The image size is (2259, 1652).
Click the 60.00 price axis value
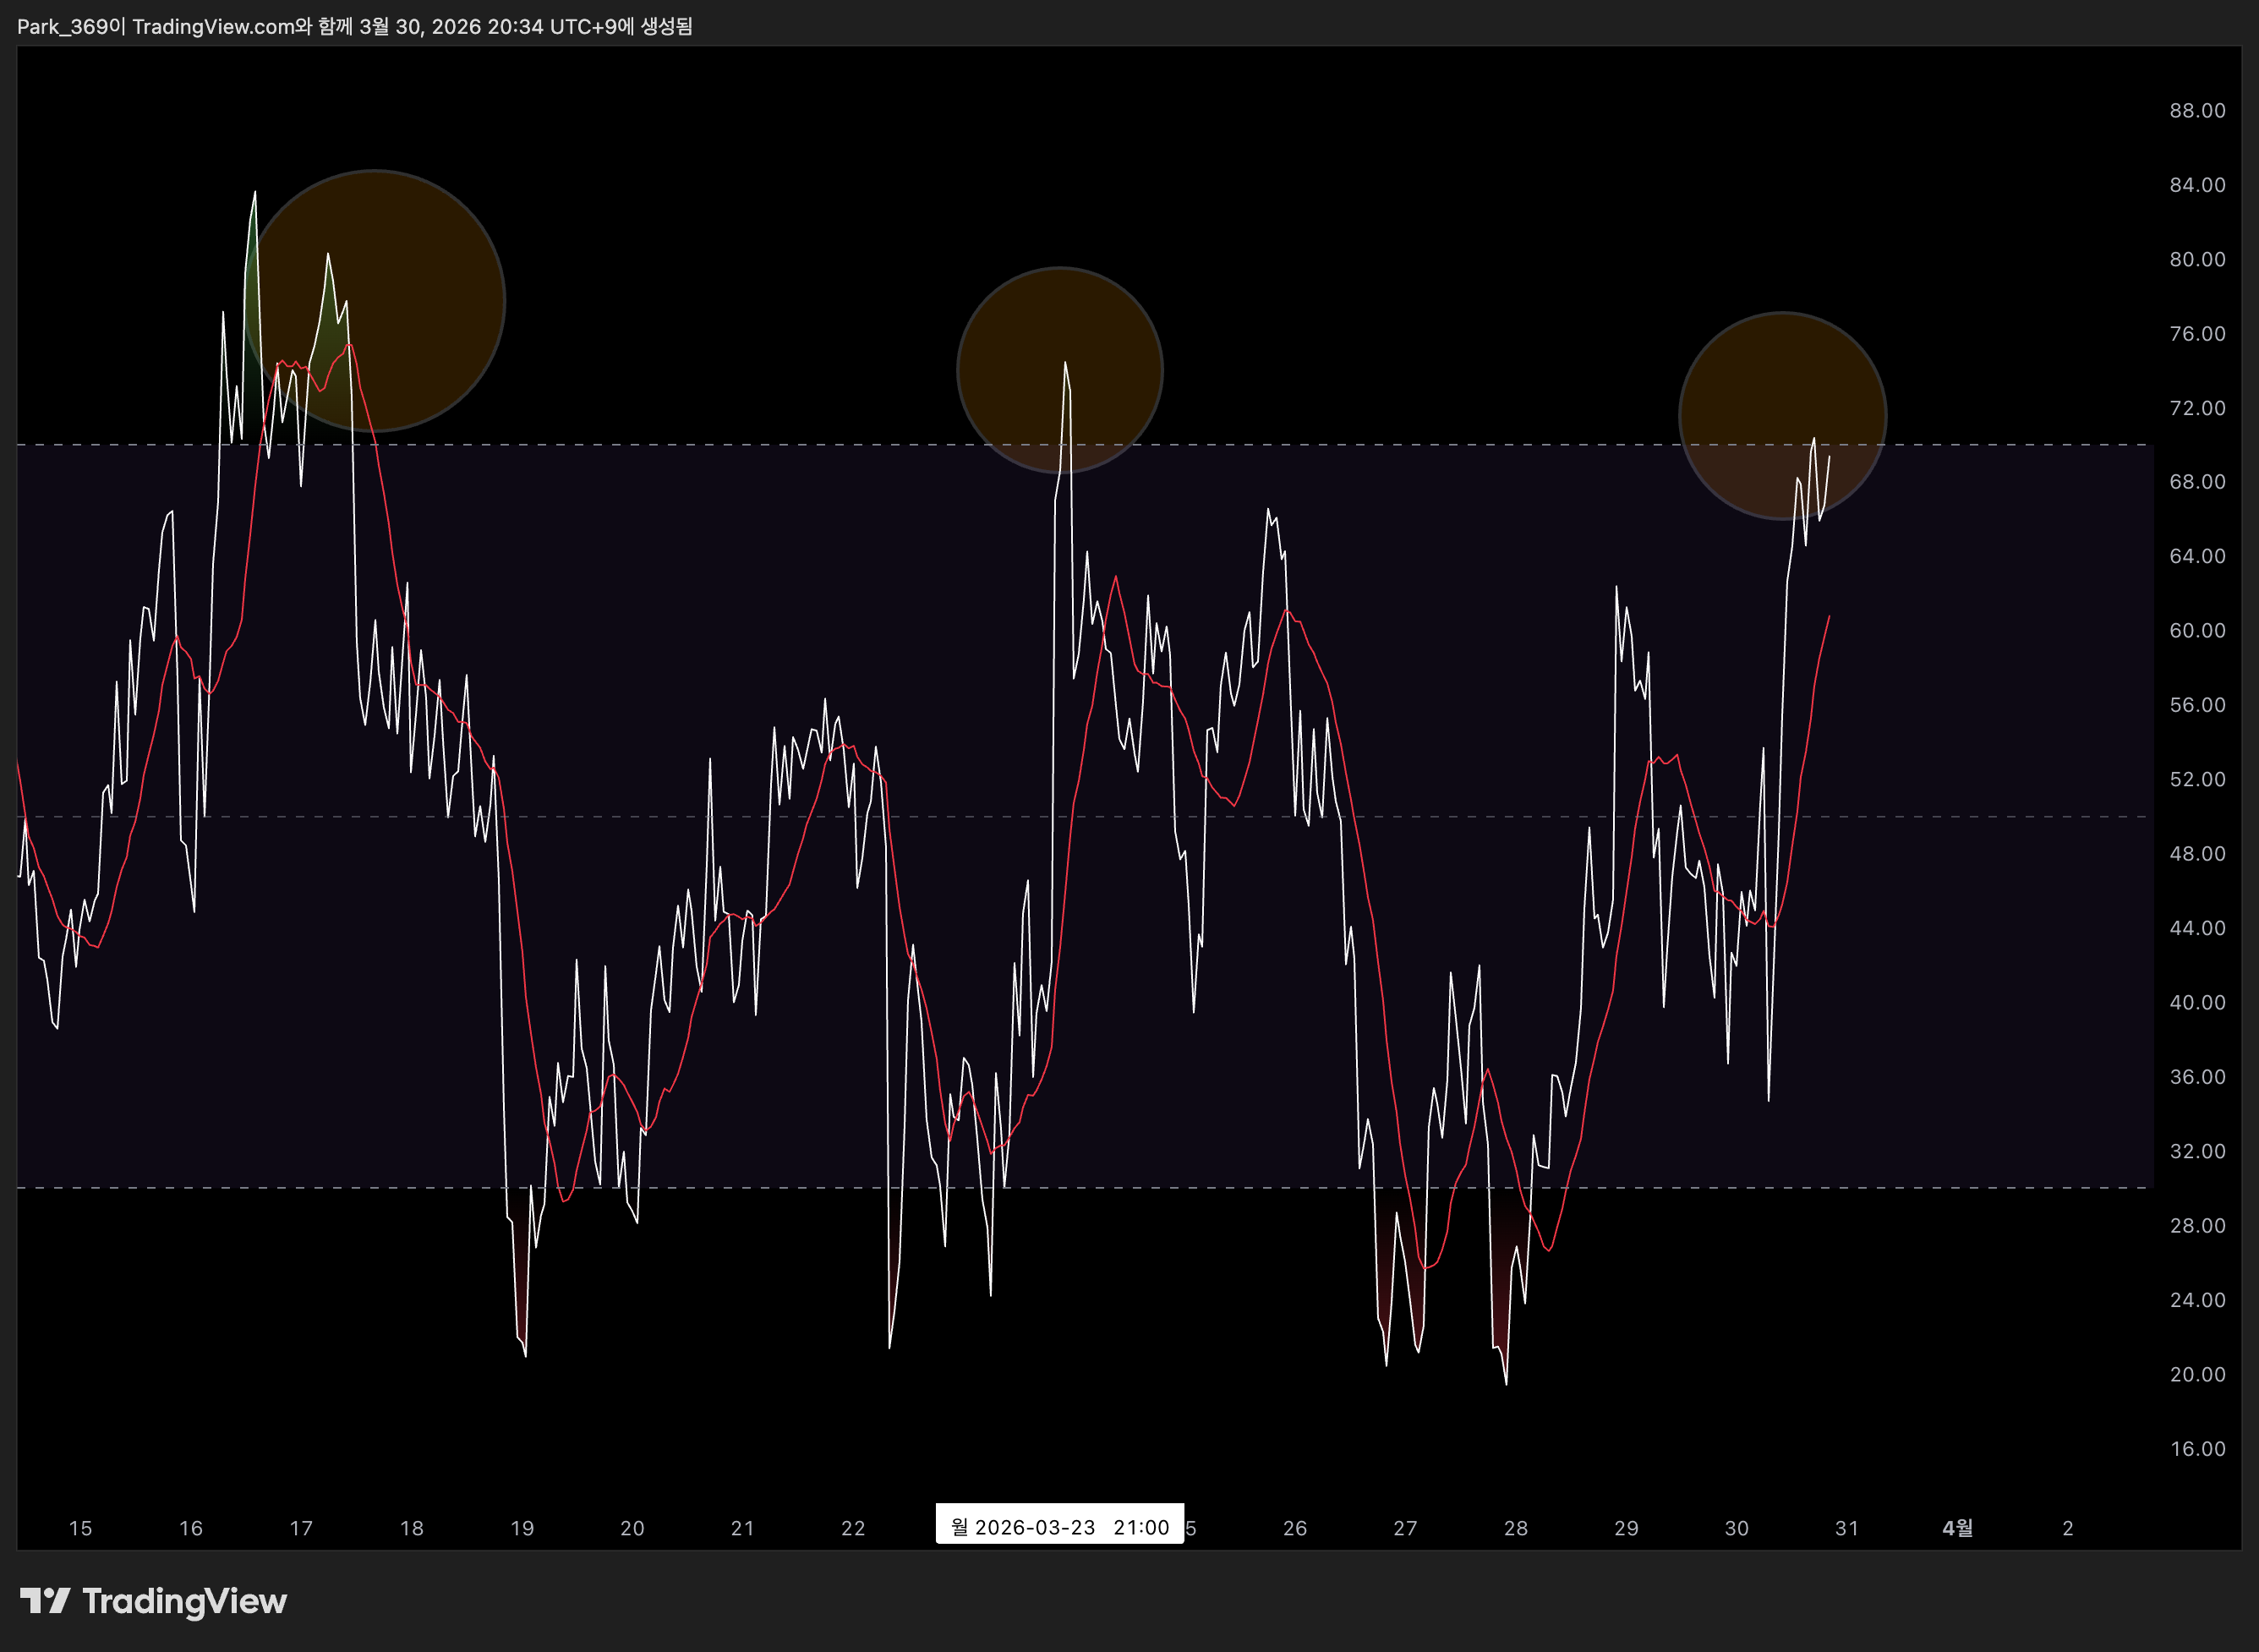coord(2197,630)
